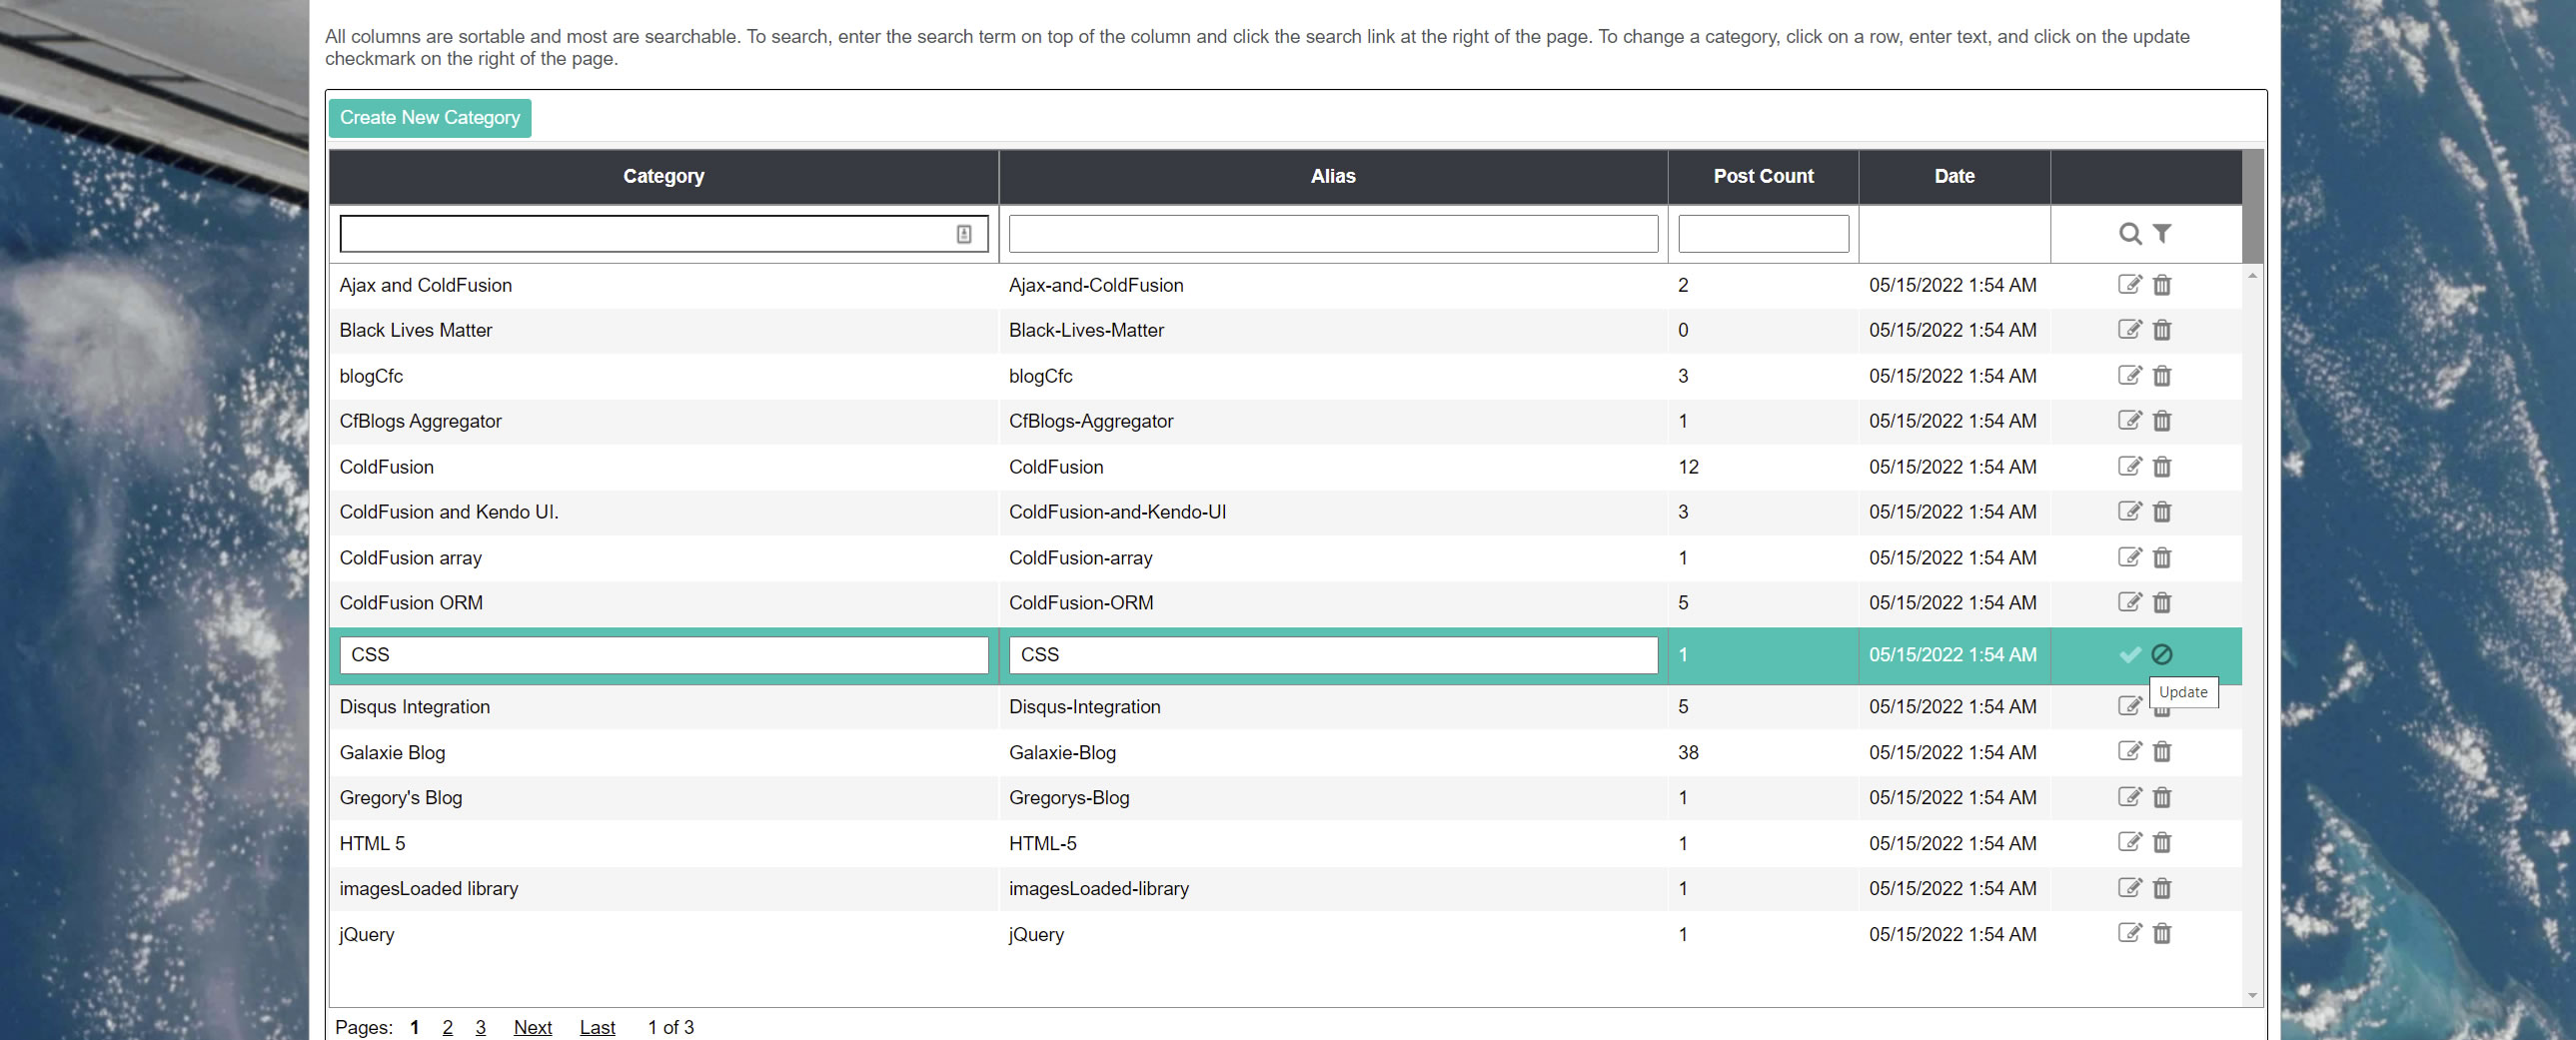Sort by the Post Count column header

click(x=1763, y=177)
